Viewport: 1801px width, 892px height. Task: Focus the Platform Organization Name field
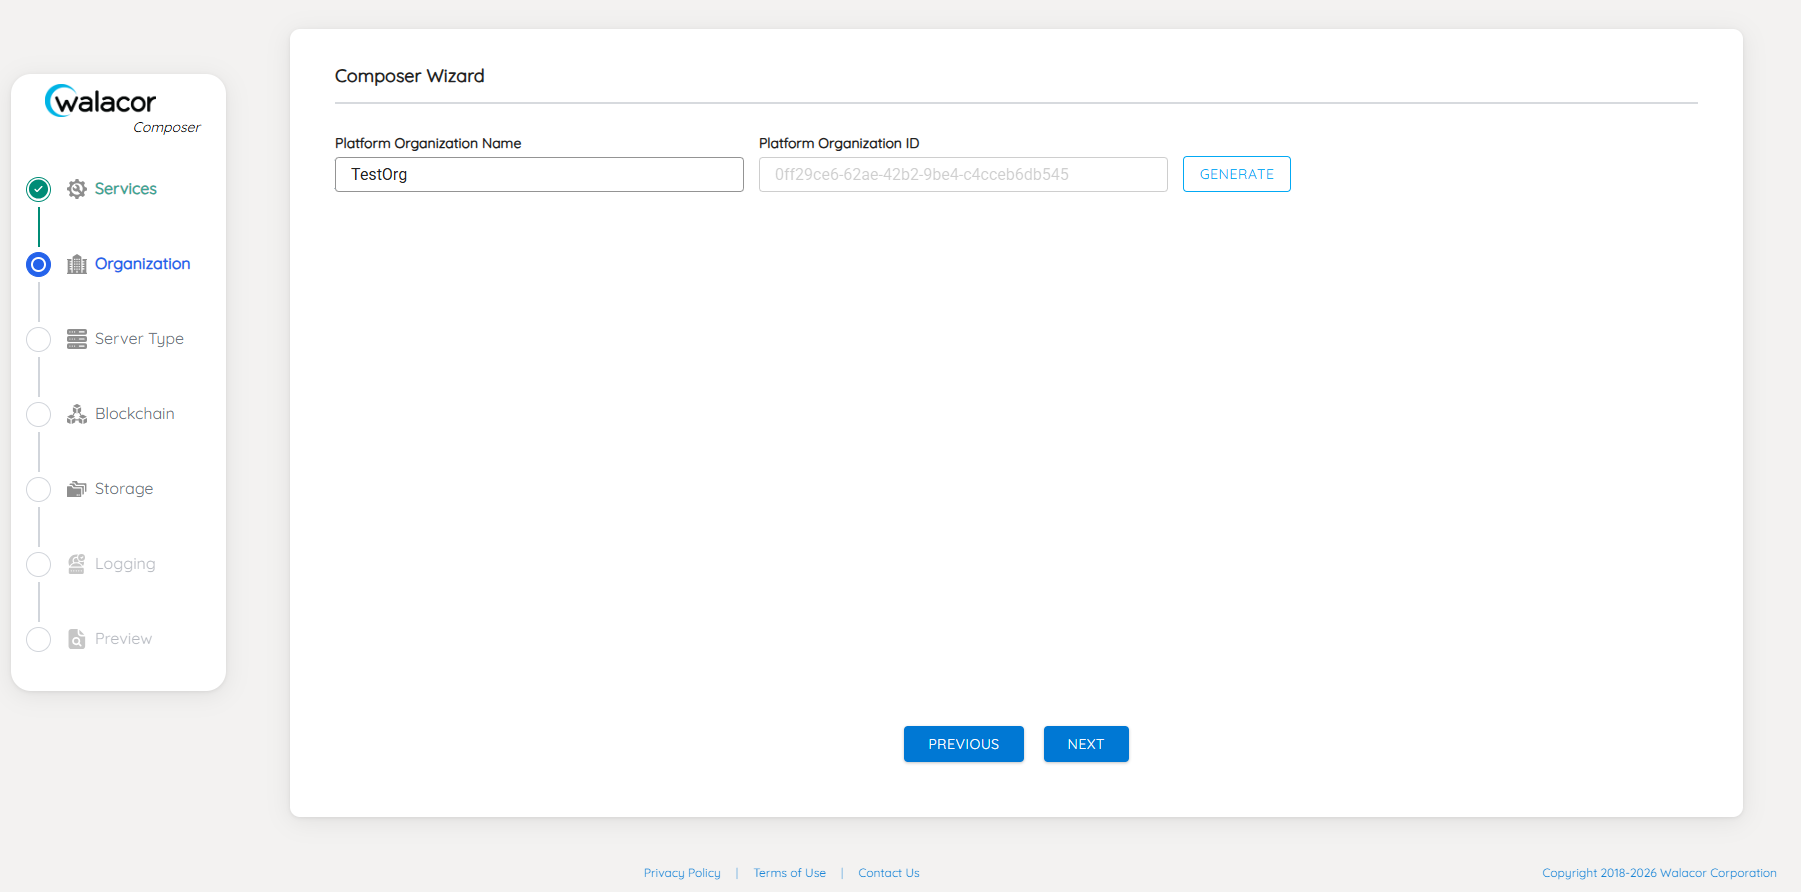[539, 174]
